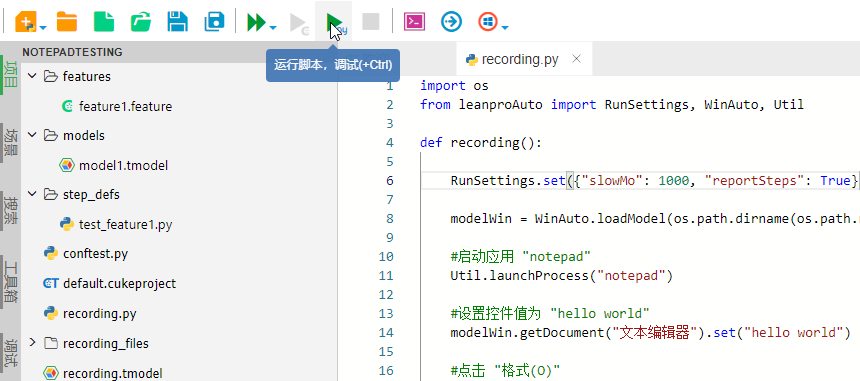Screen dimensions: 860x381
Task: Click the new project icon with plus sign
Action: [x=25, y=22]
